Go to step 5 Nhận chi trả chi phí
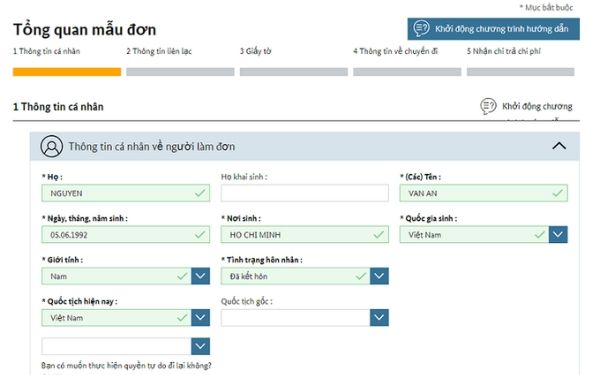 click(504, 51)
